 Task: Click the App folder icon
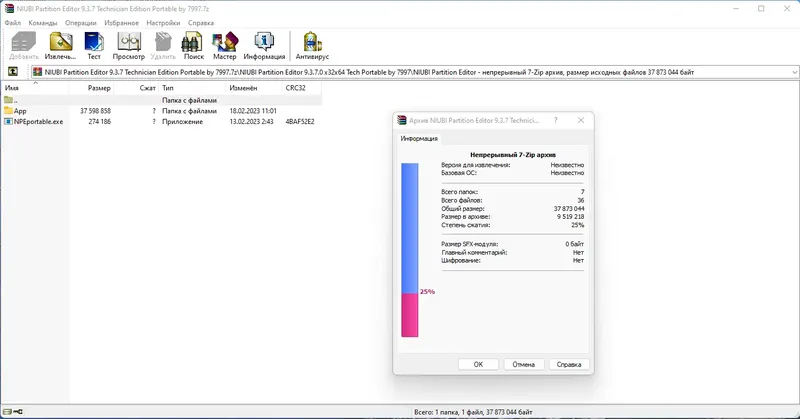[8, 111]
